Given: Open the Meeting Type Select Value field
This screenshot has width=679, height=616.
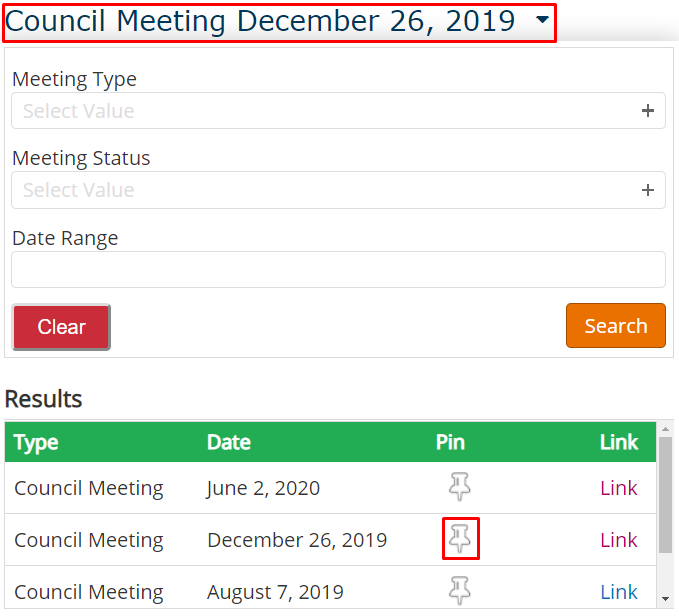Looking at the screenshot, I should 338,111.
